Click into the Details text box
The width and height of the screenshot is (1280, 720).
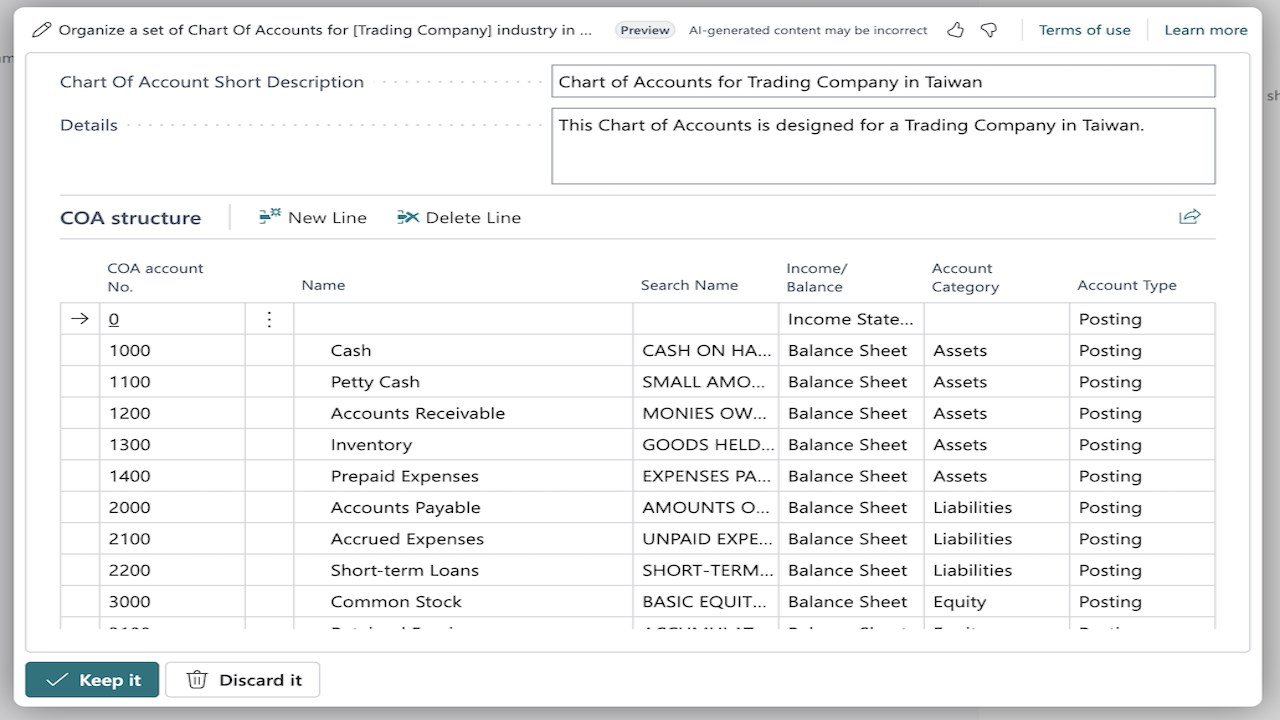(883, 146)
